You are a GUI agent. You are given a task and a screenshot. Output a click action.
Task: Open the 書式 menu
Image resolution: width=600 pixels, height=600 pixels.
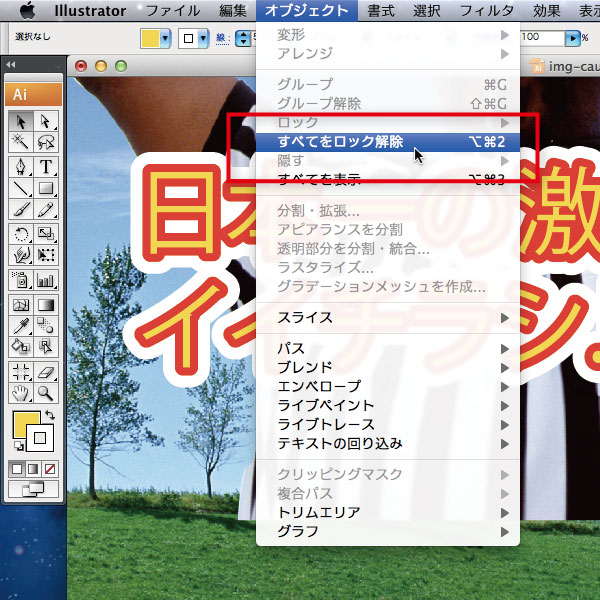point(380,11)
